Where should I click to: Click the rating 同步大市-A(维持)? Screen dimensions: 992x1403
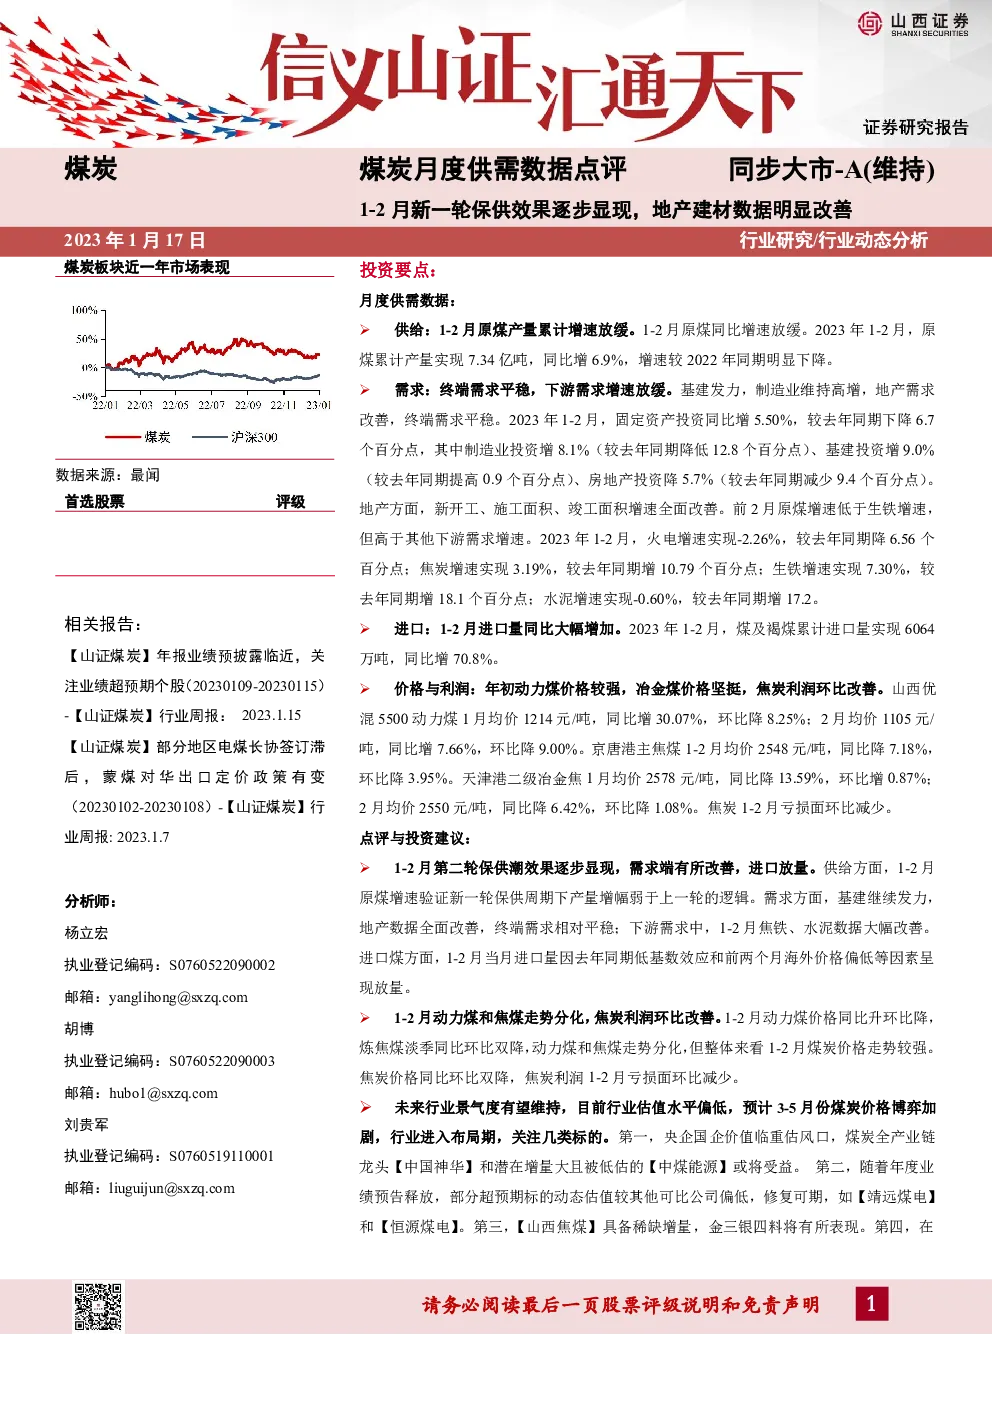point(831,169)
